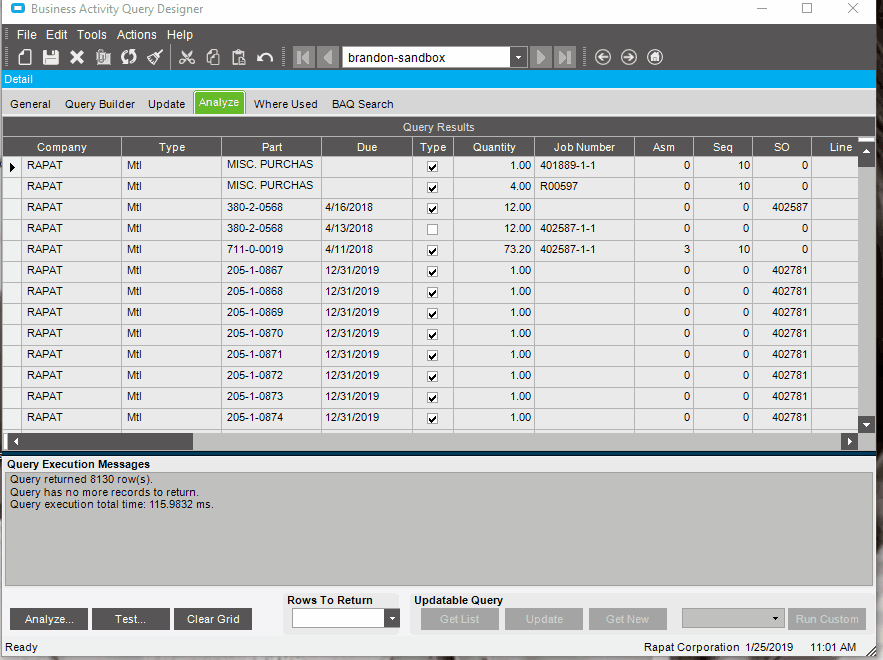Select the cell containing job R00597
The height and width of the screenshot is (660, 883).
584,188
